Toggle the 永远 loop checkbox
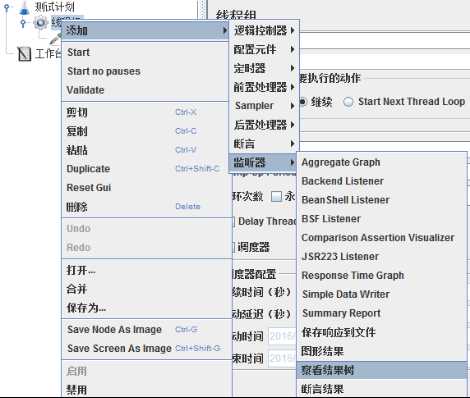The height and width of the screenshot is (398, 470). (276, 196)
